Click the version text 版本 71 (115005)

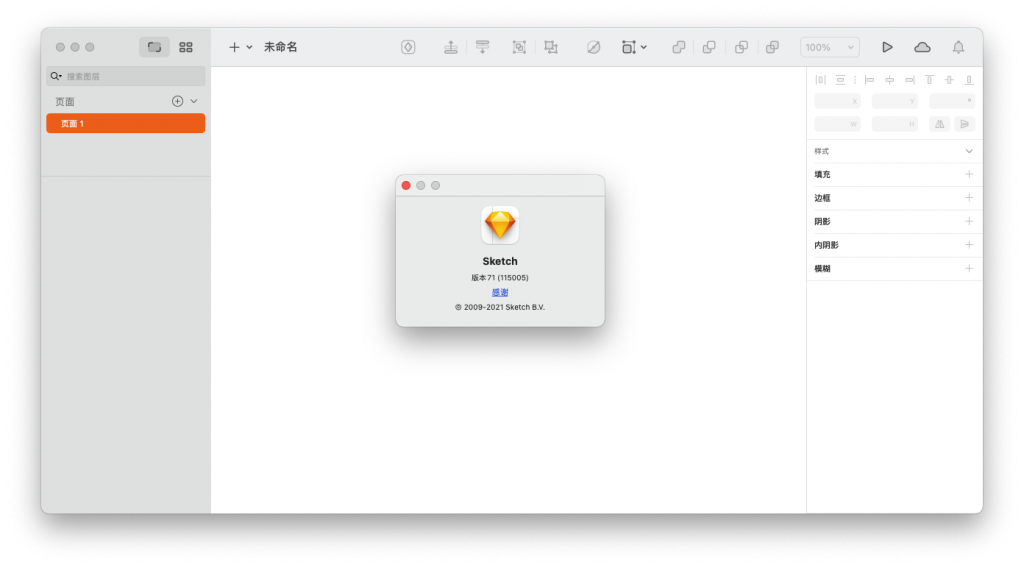[500, 277]
